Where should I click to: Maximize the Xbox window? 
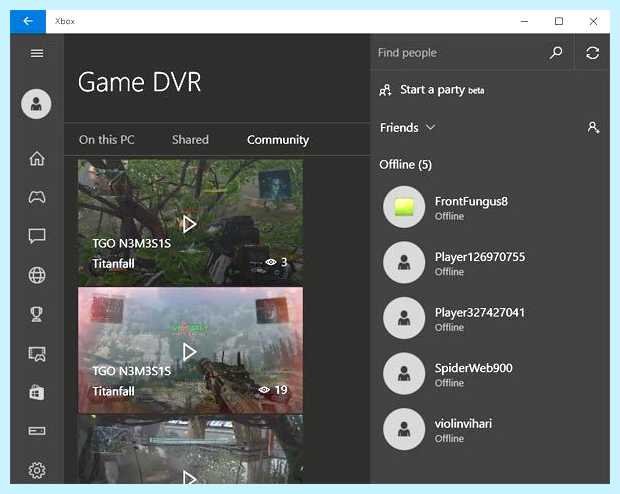559,21
